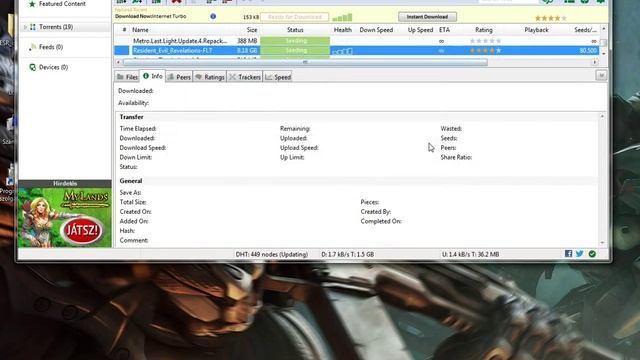The image size is (640, 360).
Task: Select Torrents (19) in the sidebar
Action: pos(56,27)
